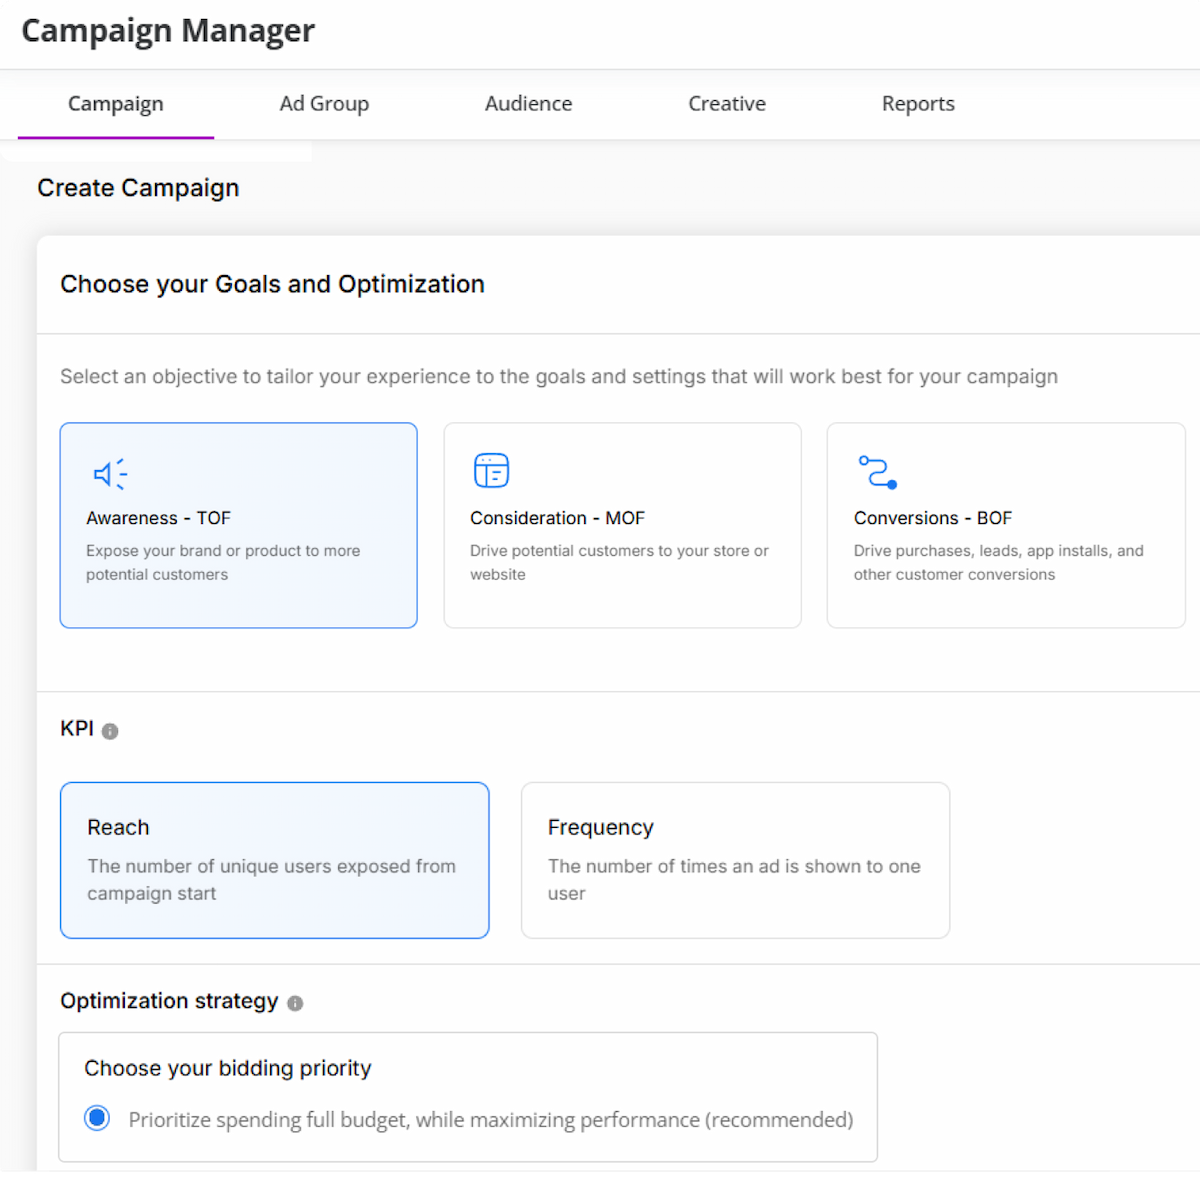Click the Campaign Manager page title
This screenshot has width=1200, height=1178.
168,31
